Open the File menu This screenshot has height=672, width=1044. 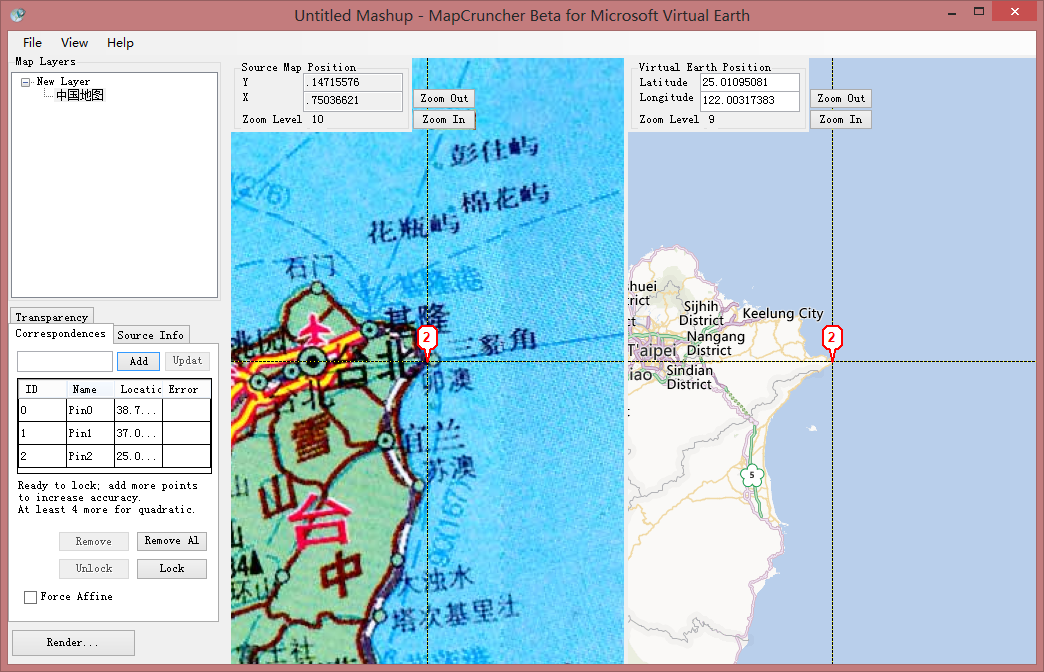(x=32, y=43)
